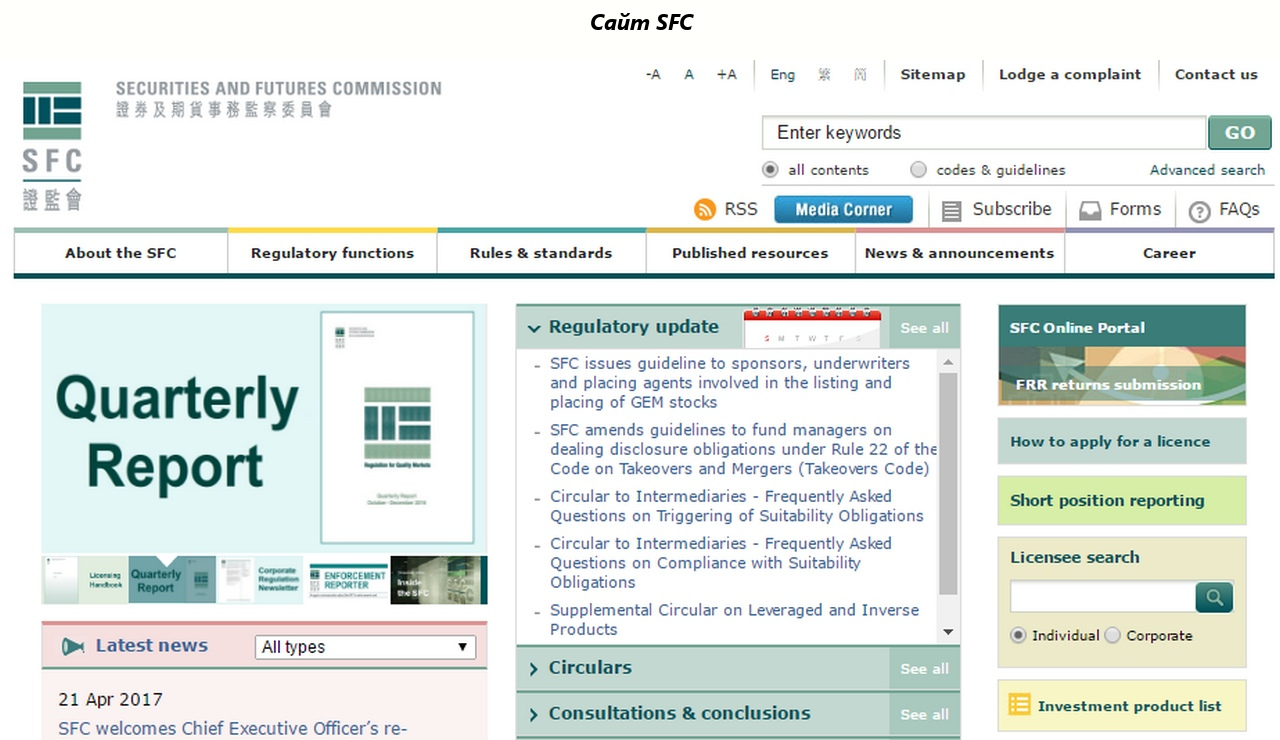This screenshot has width=1280, height=740.
Task: Click the Licensee search text field
Action: (x=1102, y=598)
